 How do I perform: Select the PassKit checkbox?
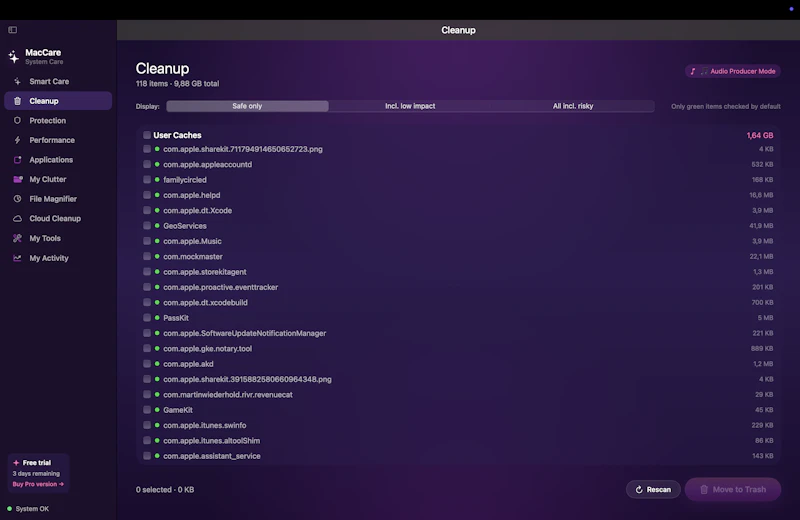[x=147, y=317]
